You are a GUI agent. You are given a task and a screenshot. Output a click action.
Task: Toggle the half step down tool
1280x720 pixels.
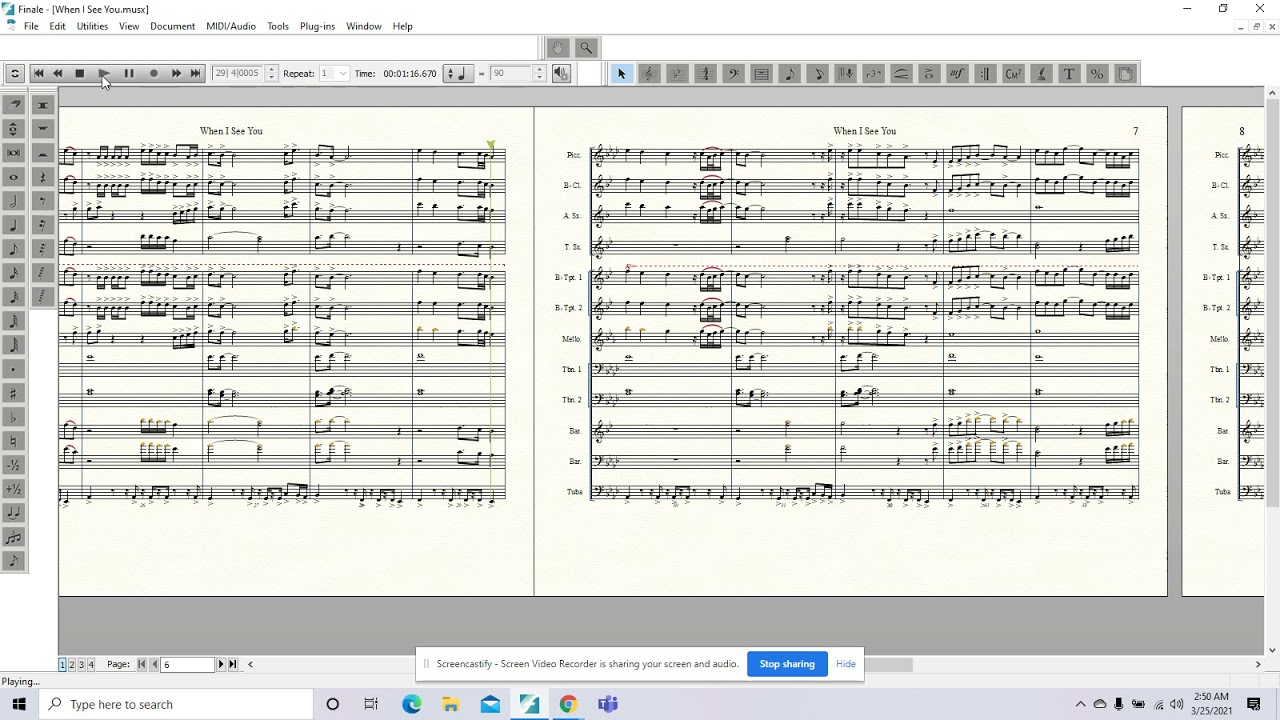(14, 464)
